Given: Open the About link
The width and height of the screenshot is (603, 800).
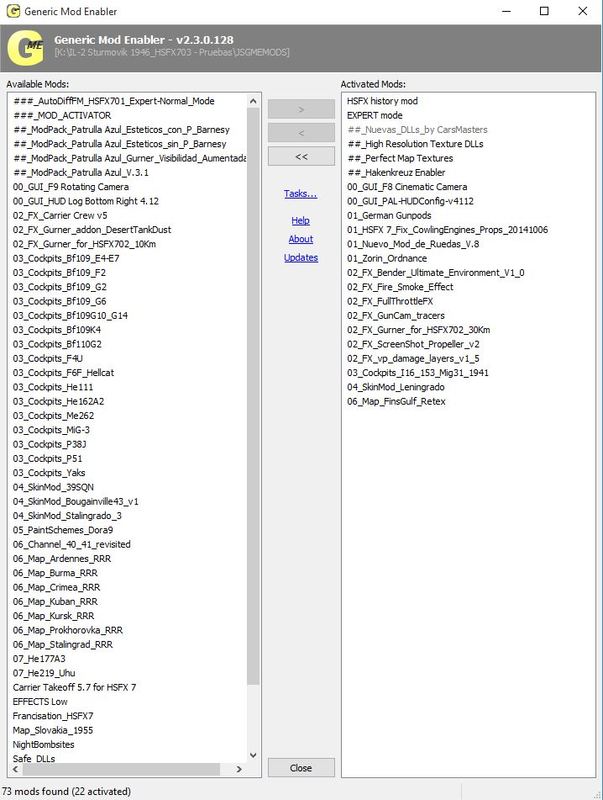Looking at the screenshot, I should click(300, 239).
